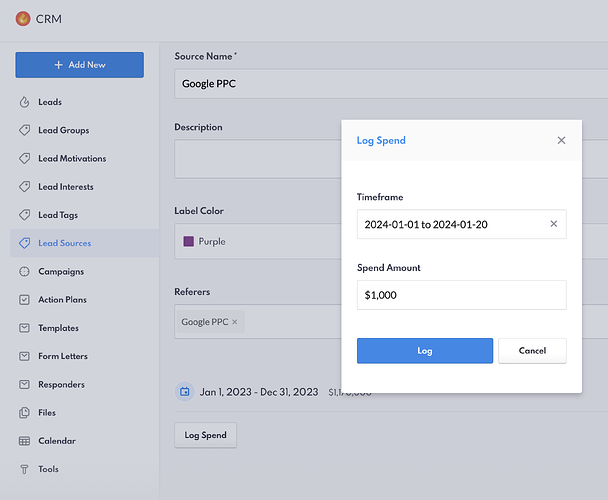This screenshot has height=500, width=608.
Task: Click the Cancel button
Action: (532, 351)
